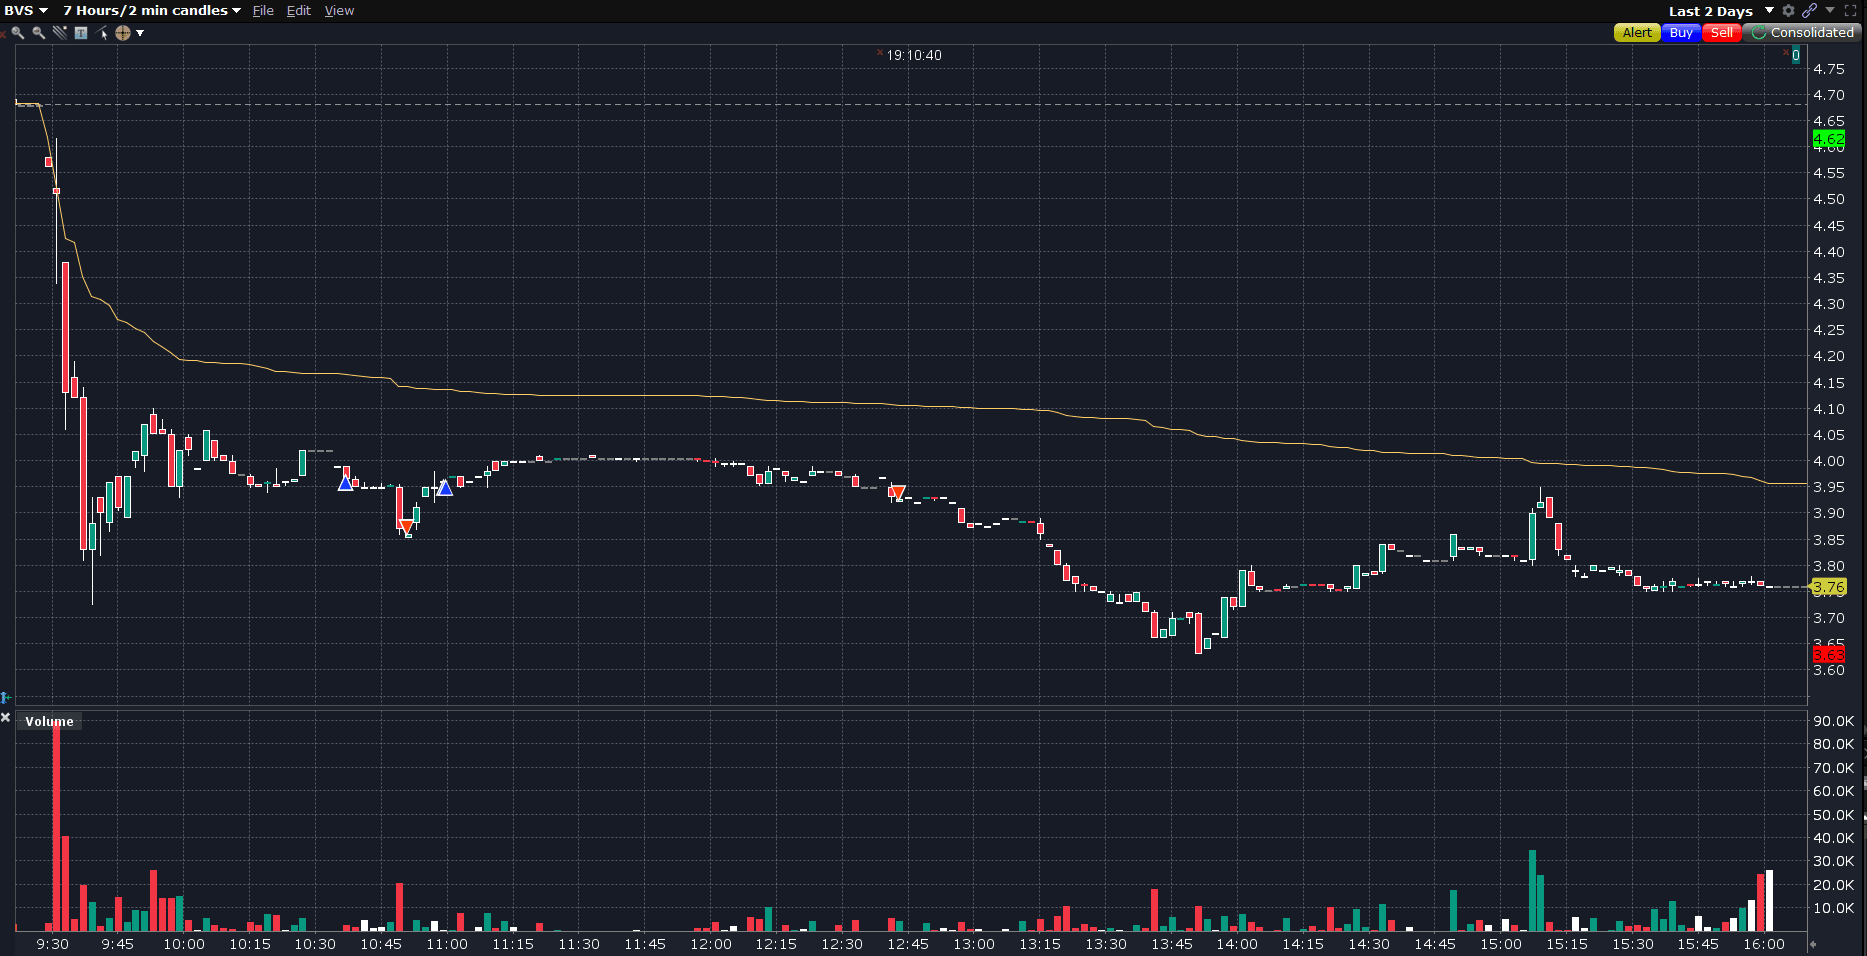This screenshot has width=1867, height=956.
Task: Click the blue Buy button
Action: pos(1681,33)
